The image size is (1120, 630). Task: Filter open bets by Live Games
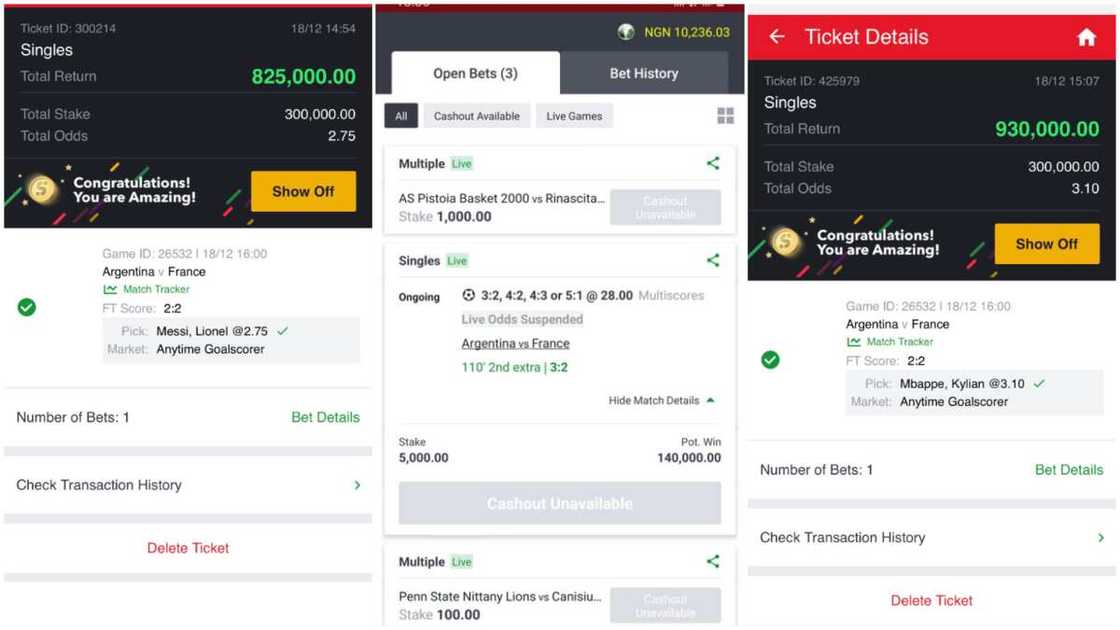[574, 116]
